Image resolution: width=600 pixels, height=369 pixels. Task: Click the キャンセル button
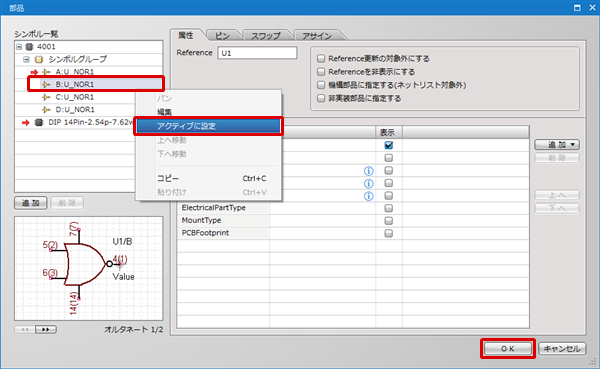pos(562,349)
